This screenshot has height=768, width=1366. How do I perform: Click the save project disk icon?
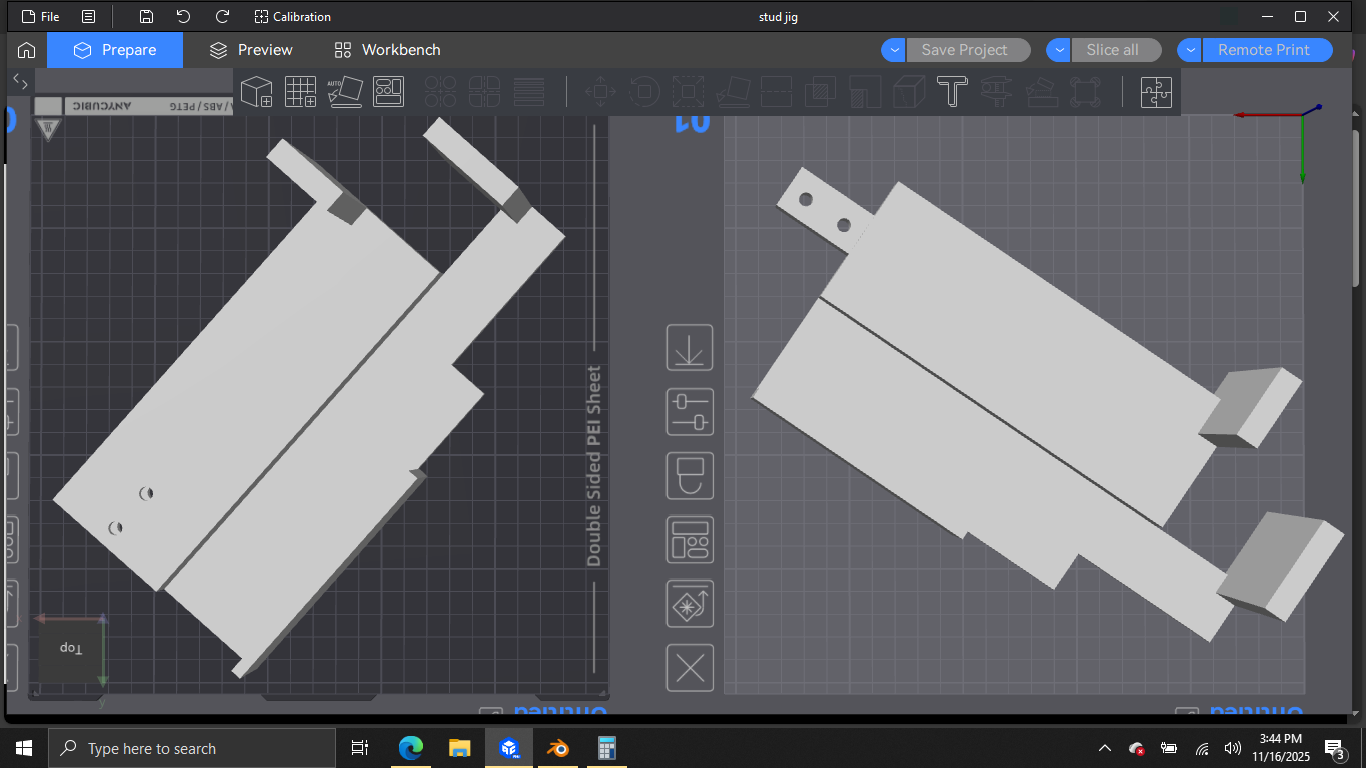point(146,17)
